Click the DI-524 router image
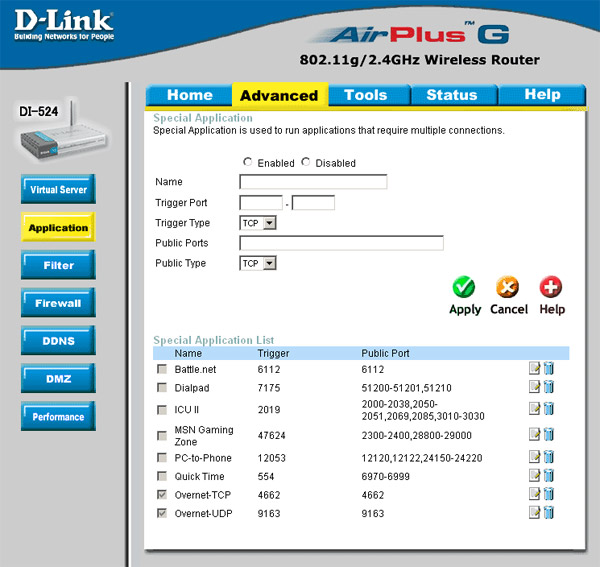Image resolution: width=600 pixels, height=567 pixels. (x=63, y=130)
